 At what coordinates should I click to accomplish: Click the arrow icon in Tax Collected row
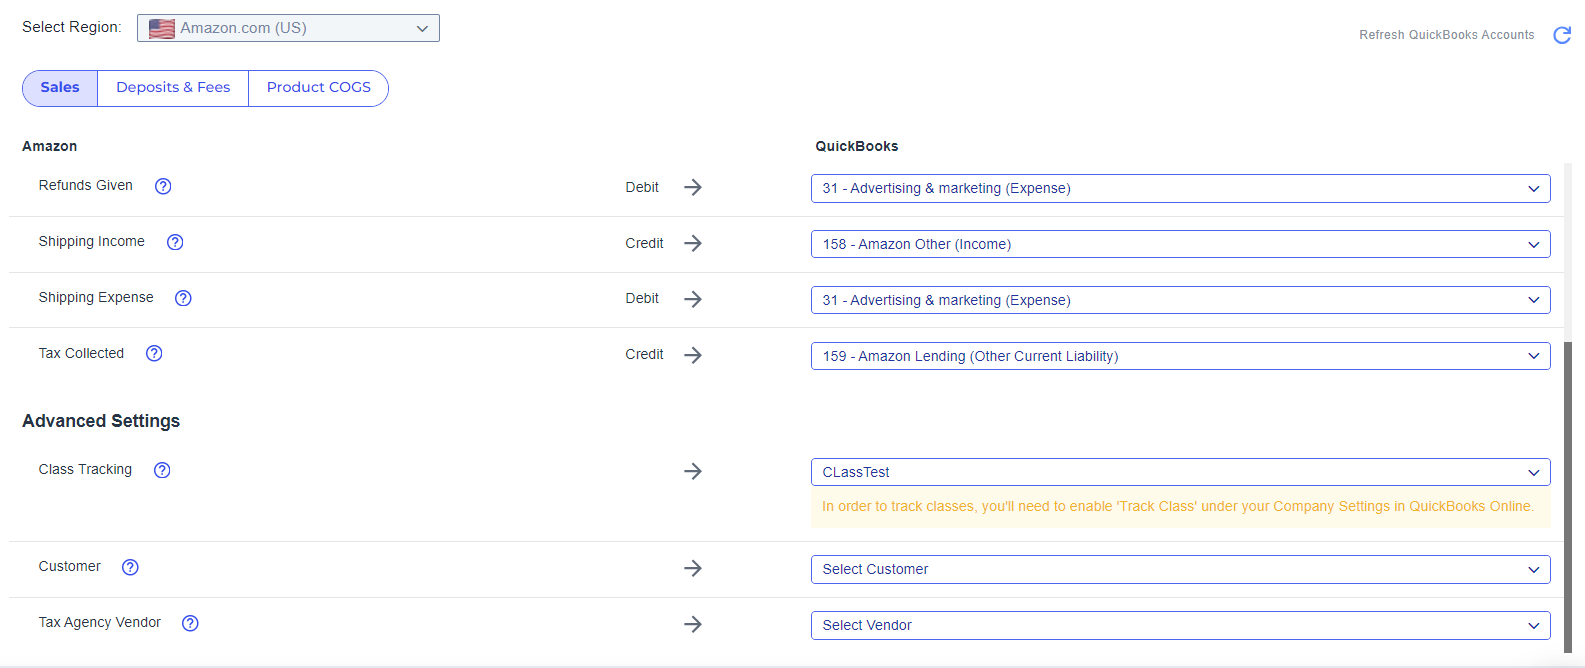pyautogui.click(x=693, y=355)
